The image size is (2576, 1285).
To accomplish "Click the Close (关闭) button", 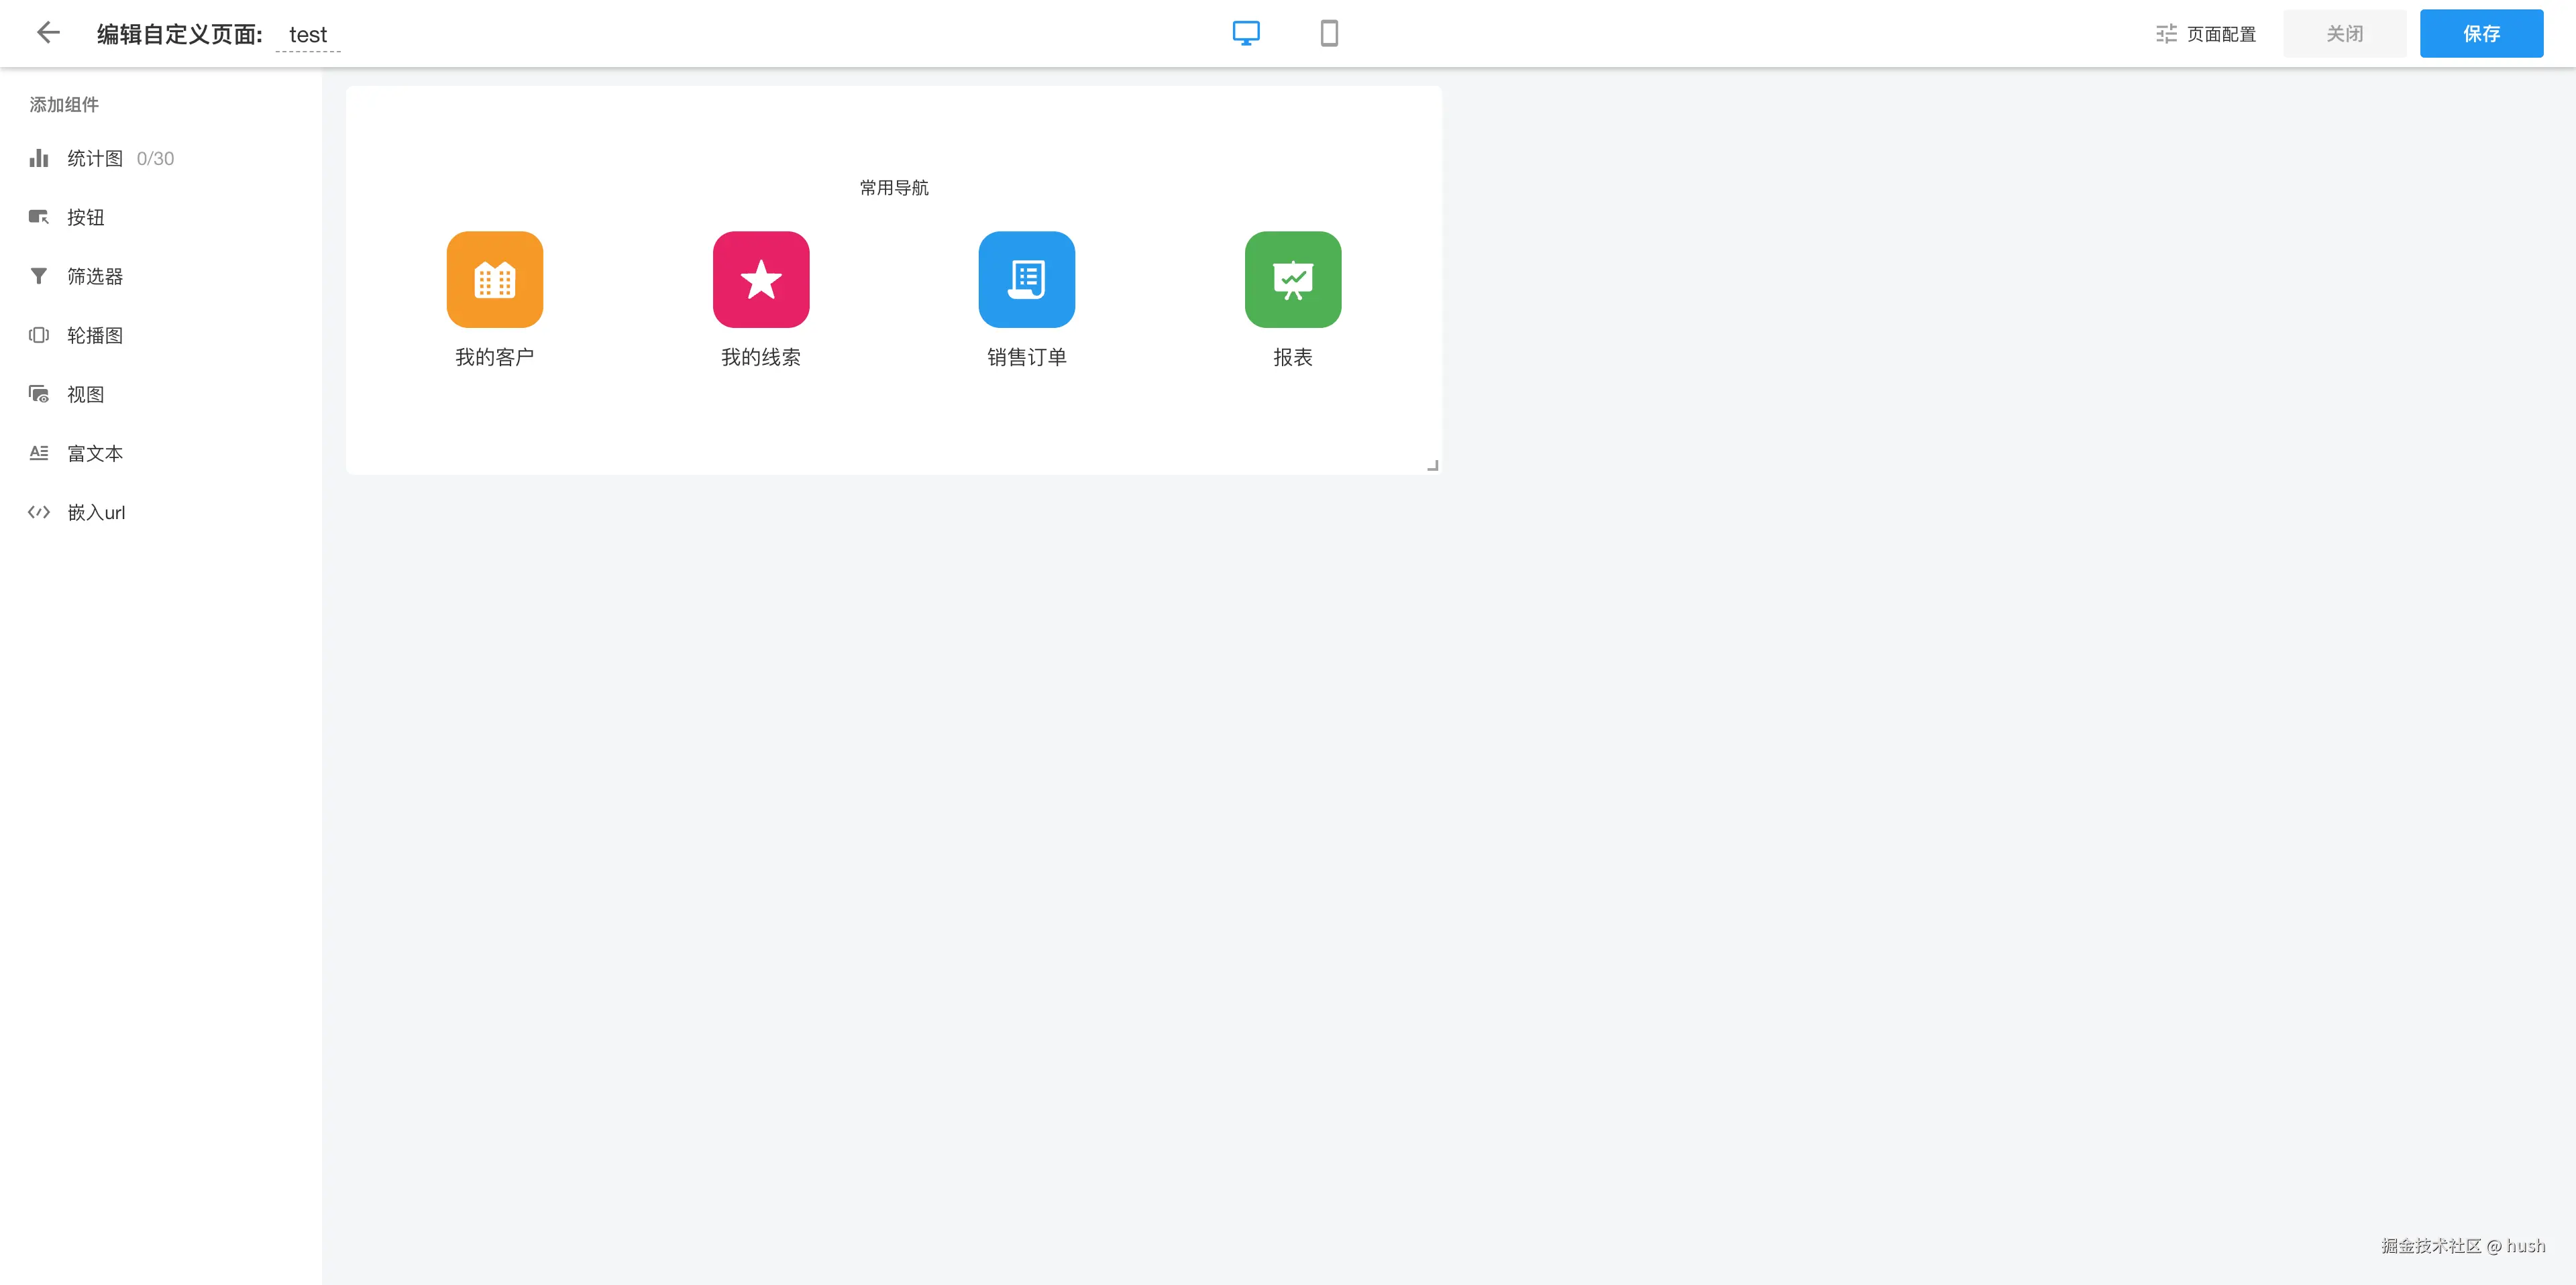I will click(2344, 34).
